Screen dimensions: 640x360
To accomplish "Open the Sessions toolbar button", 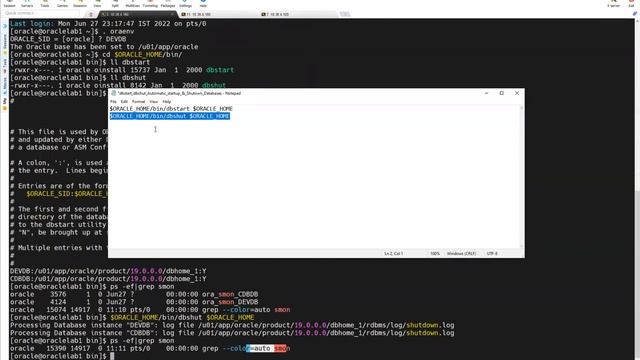I will tap(80, 4).
